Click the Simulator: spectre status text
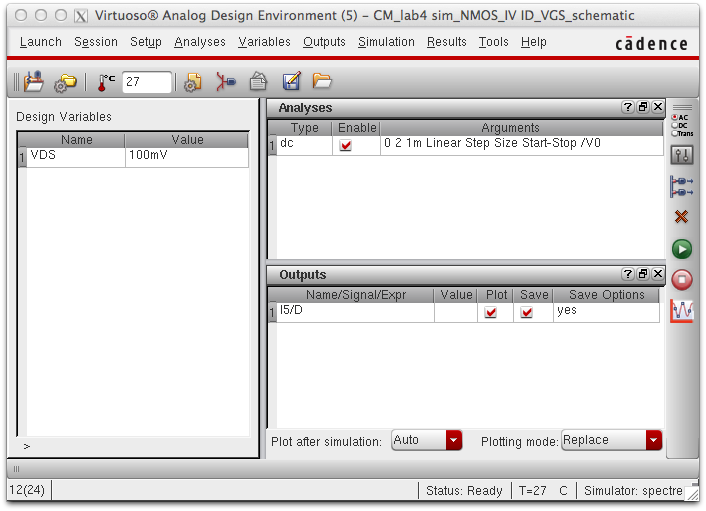Screen dimensions: 706x511 coord(633,490)
